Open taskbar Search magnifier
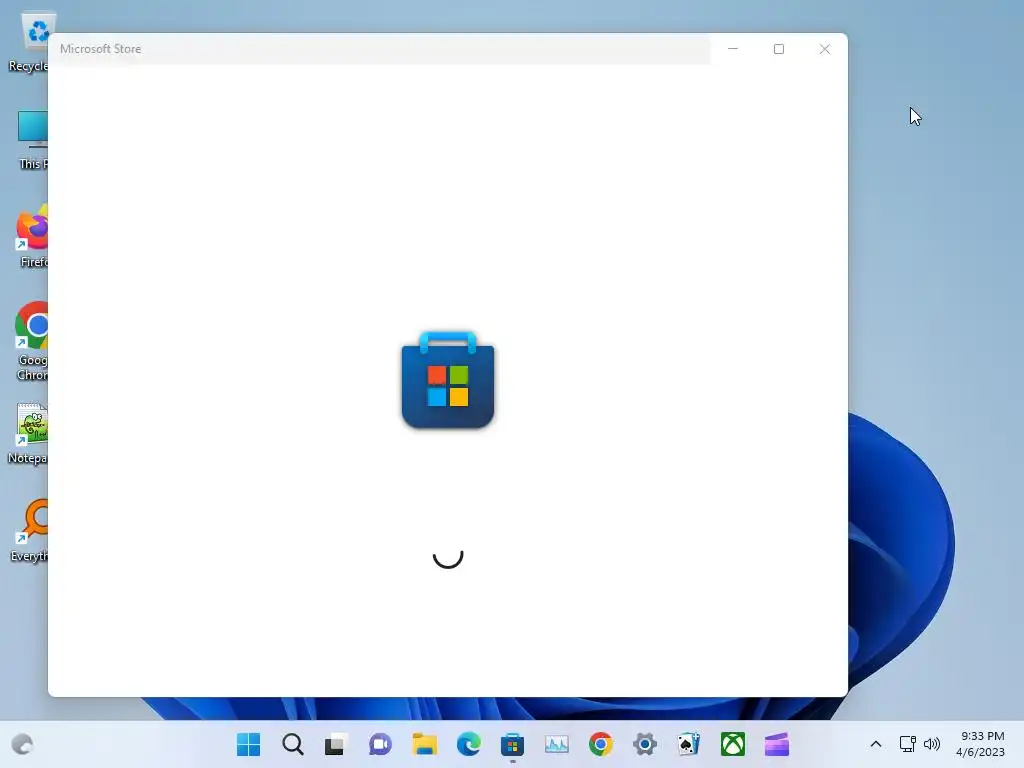The height and width of the screenshot is (768, 1024). pos(293,744)
